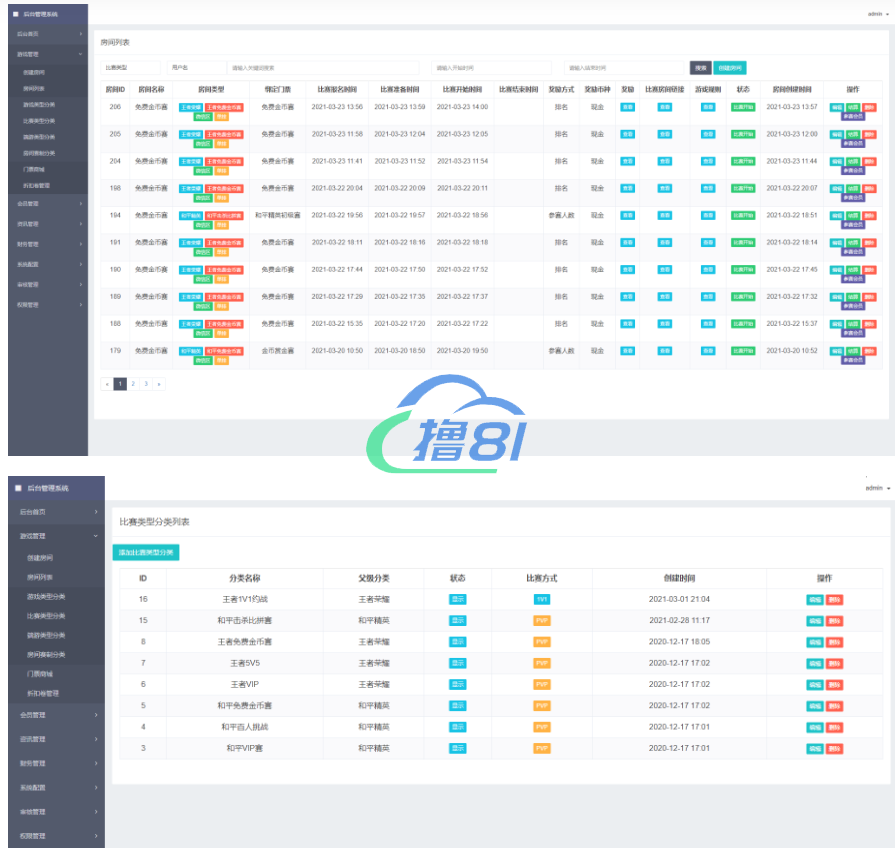Open admin dropdown in top panel
The image size is (895, 848).
tap(874, 14)
